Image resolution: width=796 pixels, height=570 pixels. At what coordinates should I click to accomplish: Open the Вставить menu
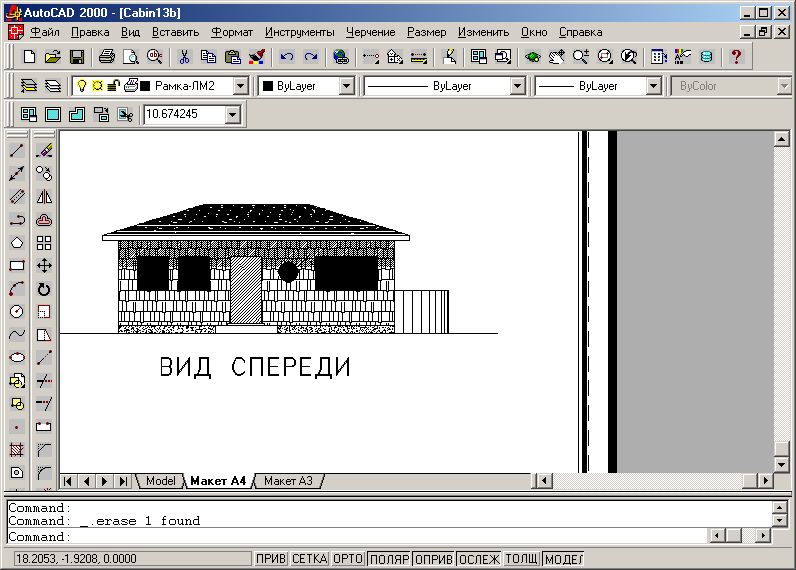[175, 32]
